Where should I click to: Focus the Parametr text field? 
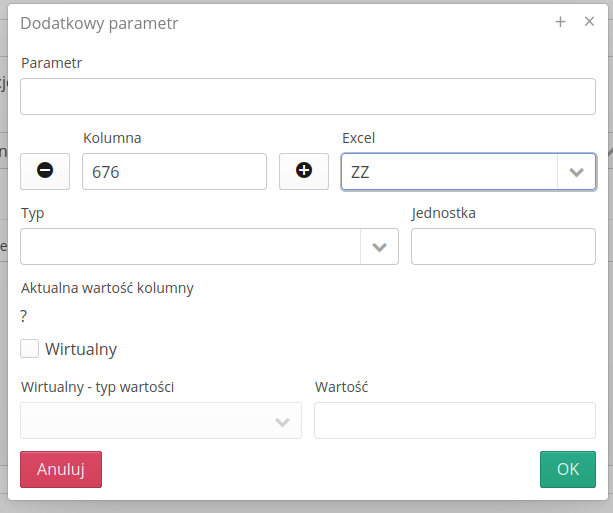click(308, 97)
